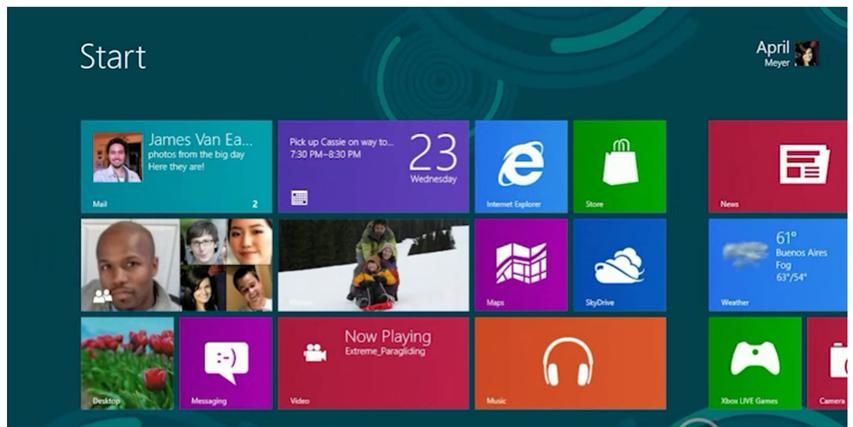
Task: Open the calendar tile showing 23 Wednesday
Action: pos(372,166)
